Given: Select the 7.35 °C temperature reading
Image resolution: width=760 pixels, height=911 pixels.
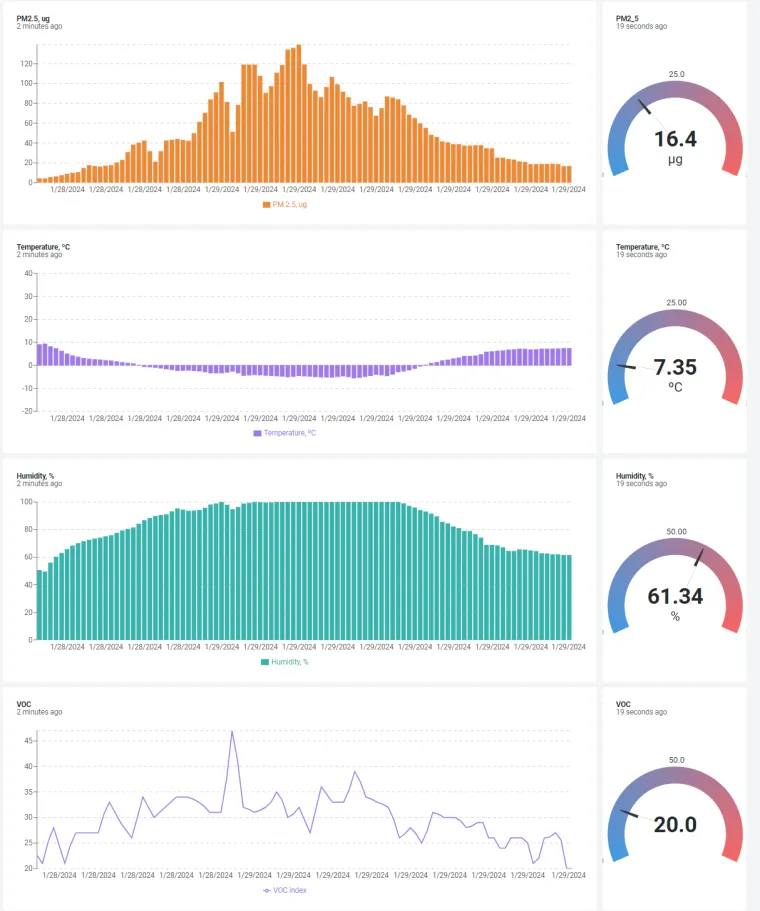Looking at the screenshot, I should tap(675, 367).
